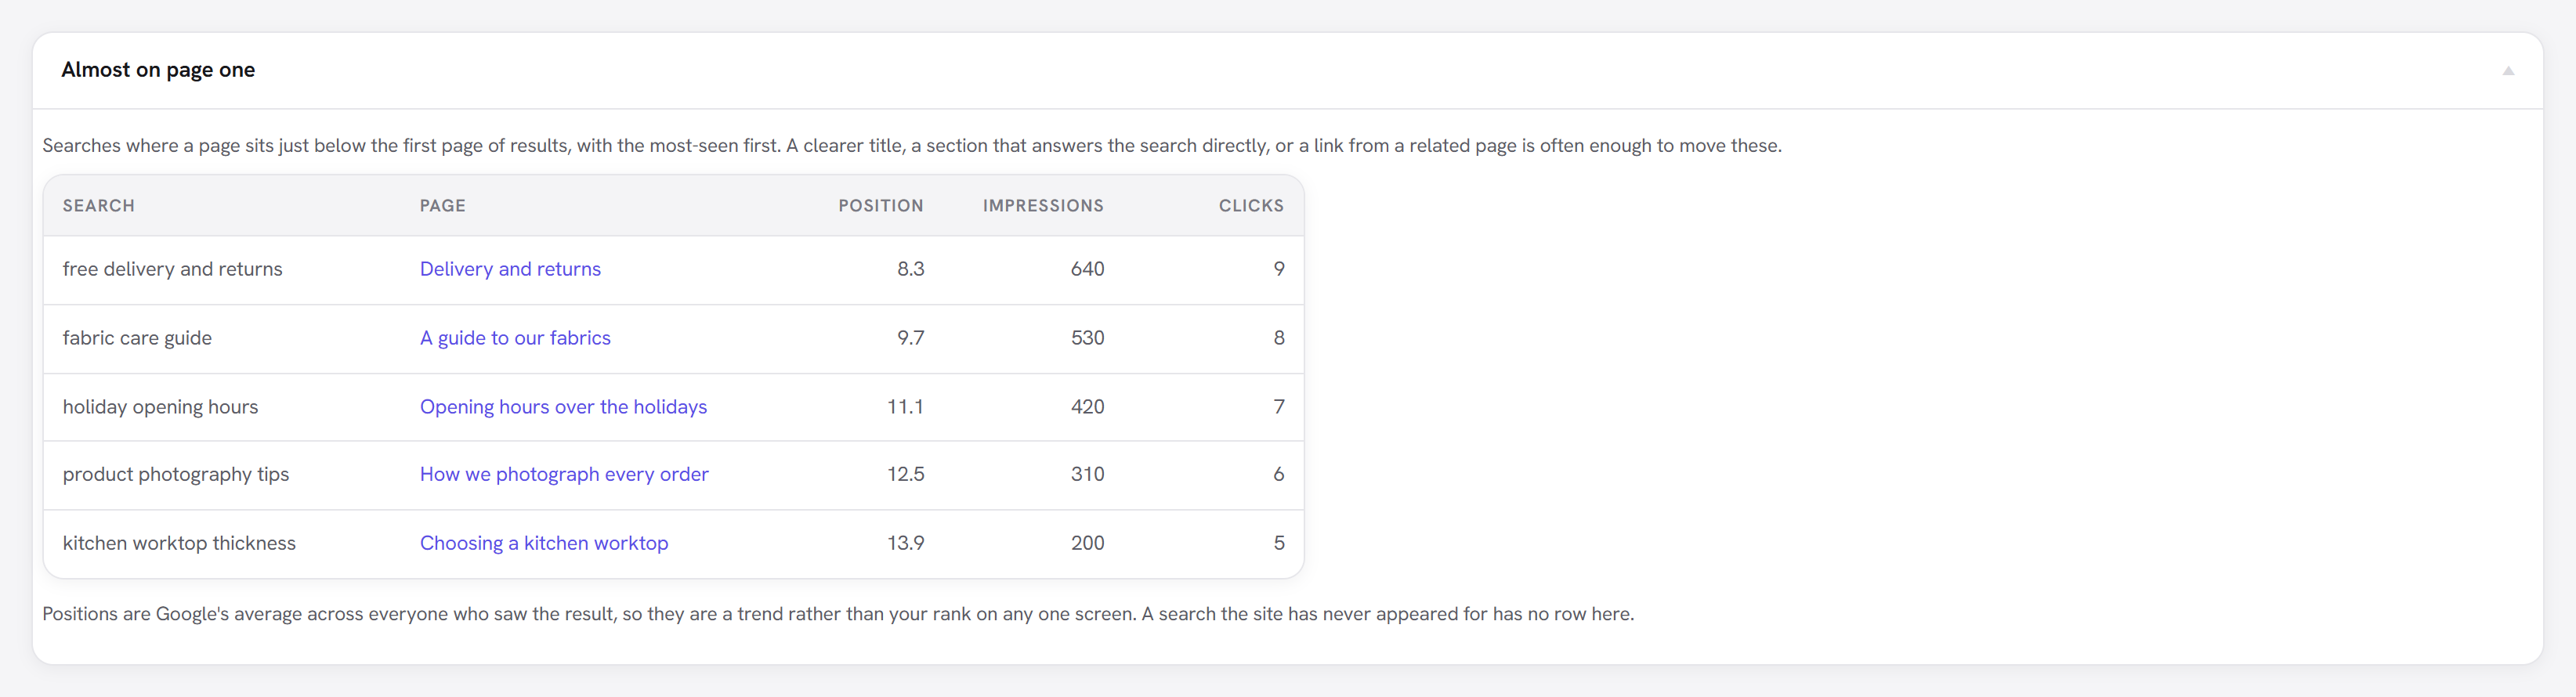Click the SEARCH column header
The image size is (2576, 697).
[x=98, y=205]
